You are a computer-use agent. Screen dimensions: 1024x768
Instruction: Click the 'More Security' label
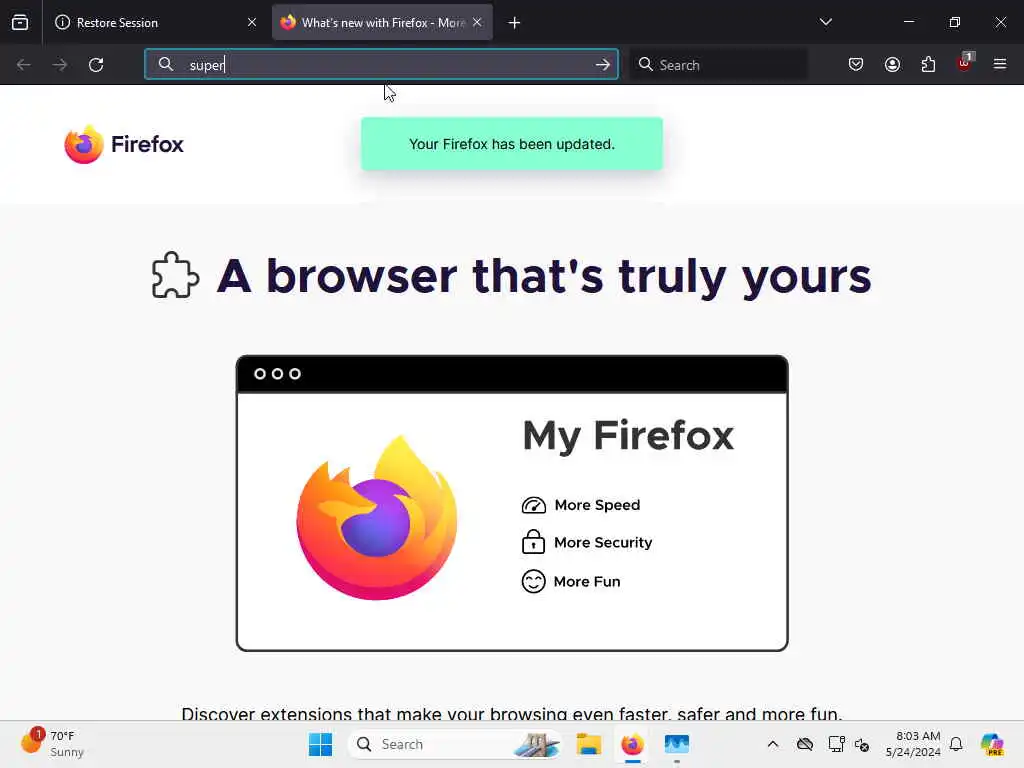603,543
